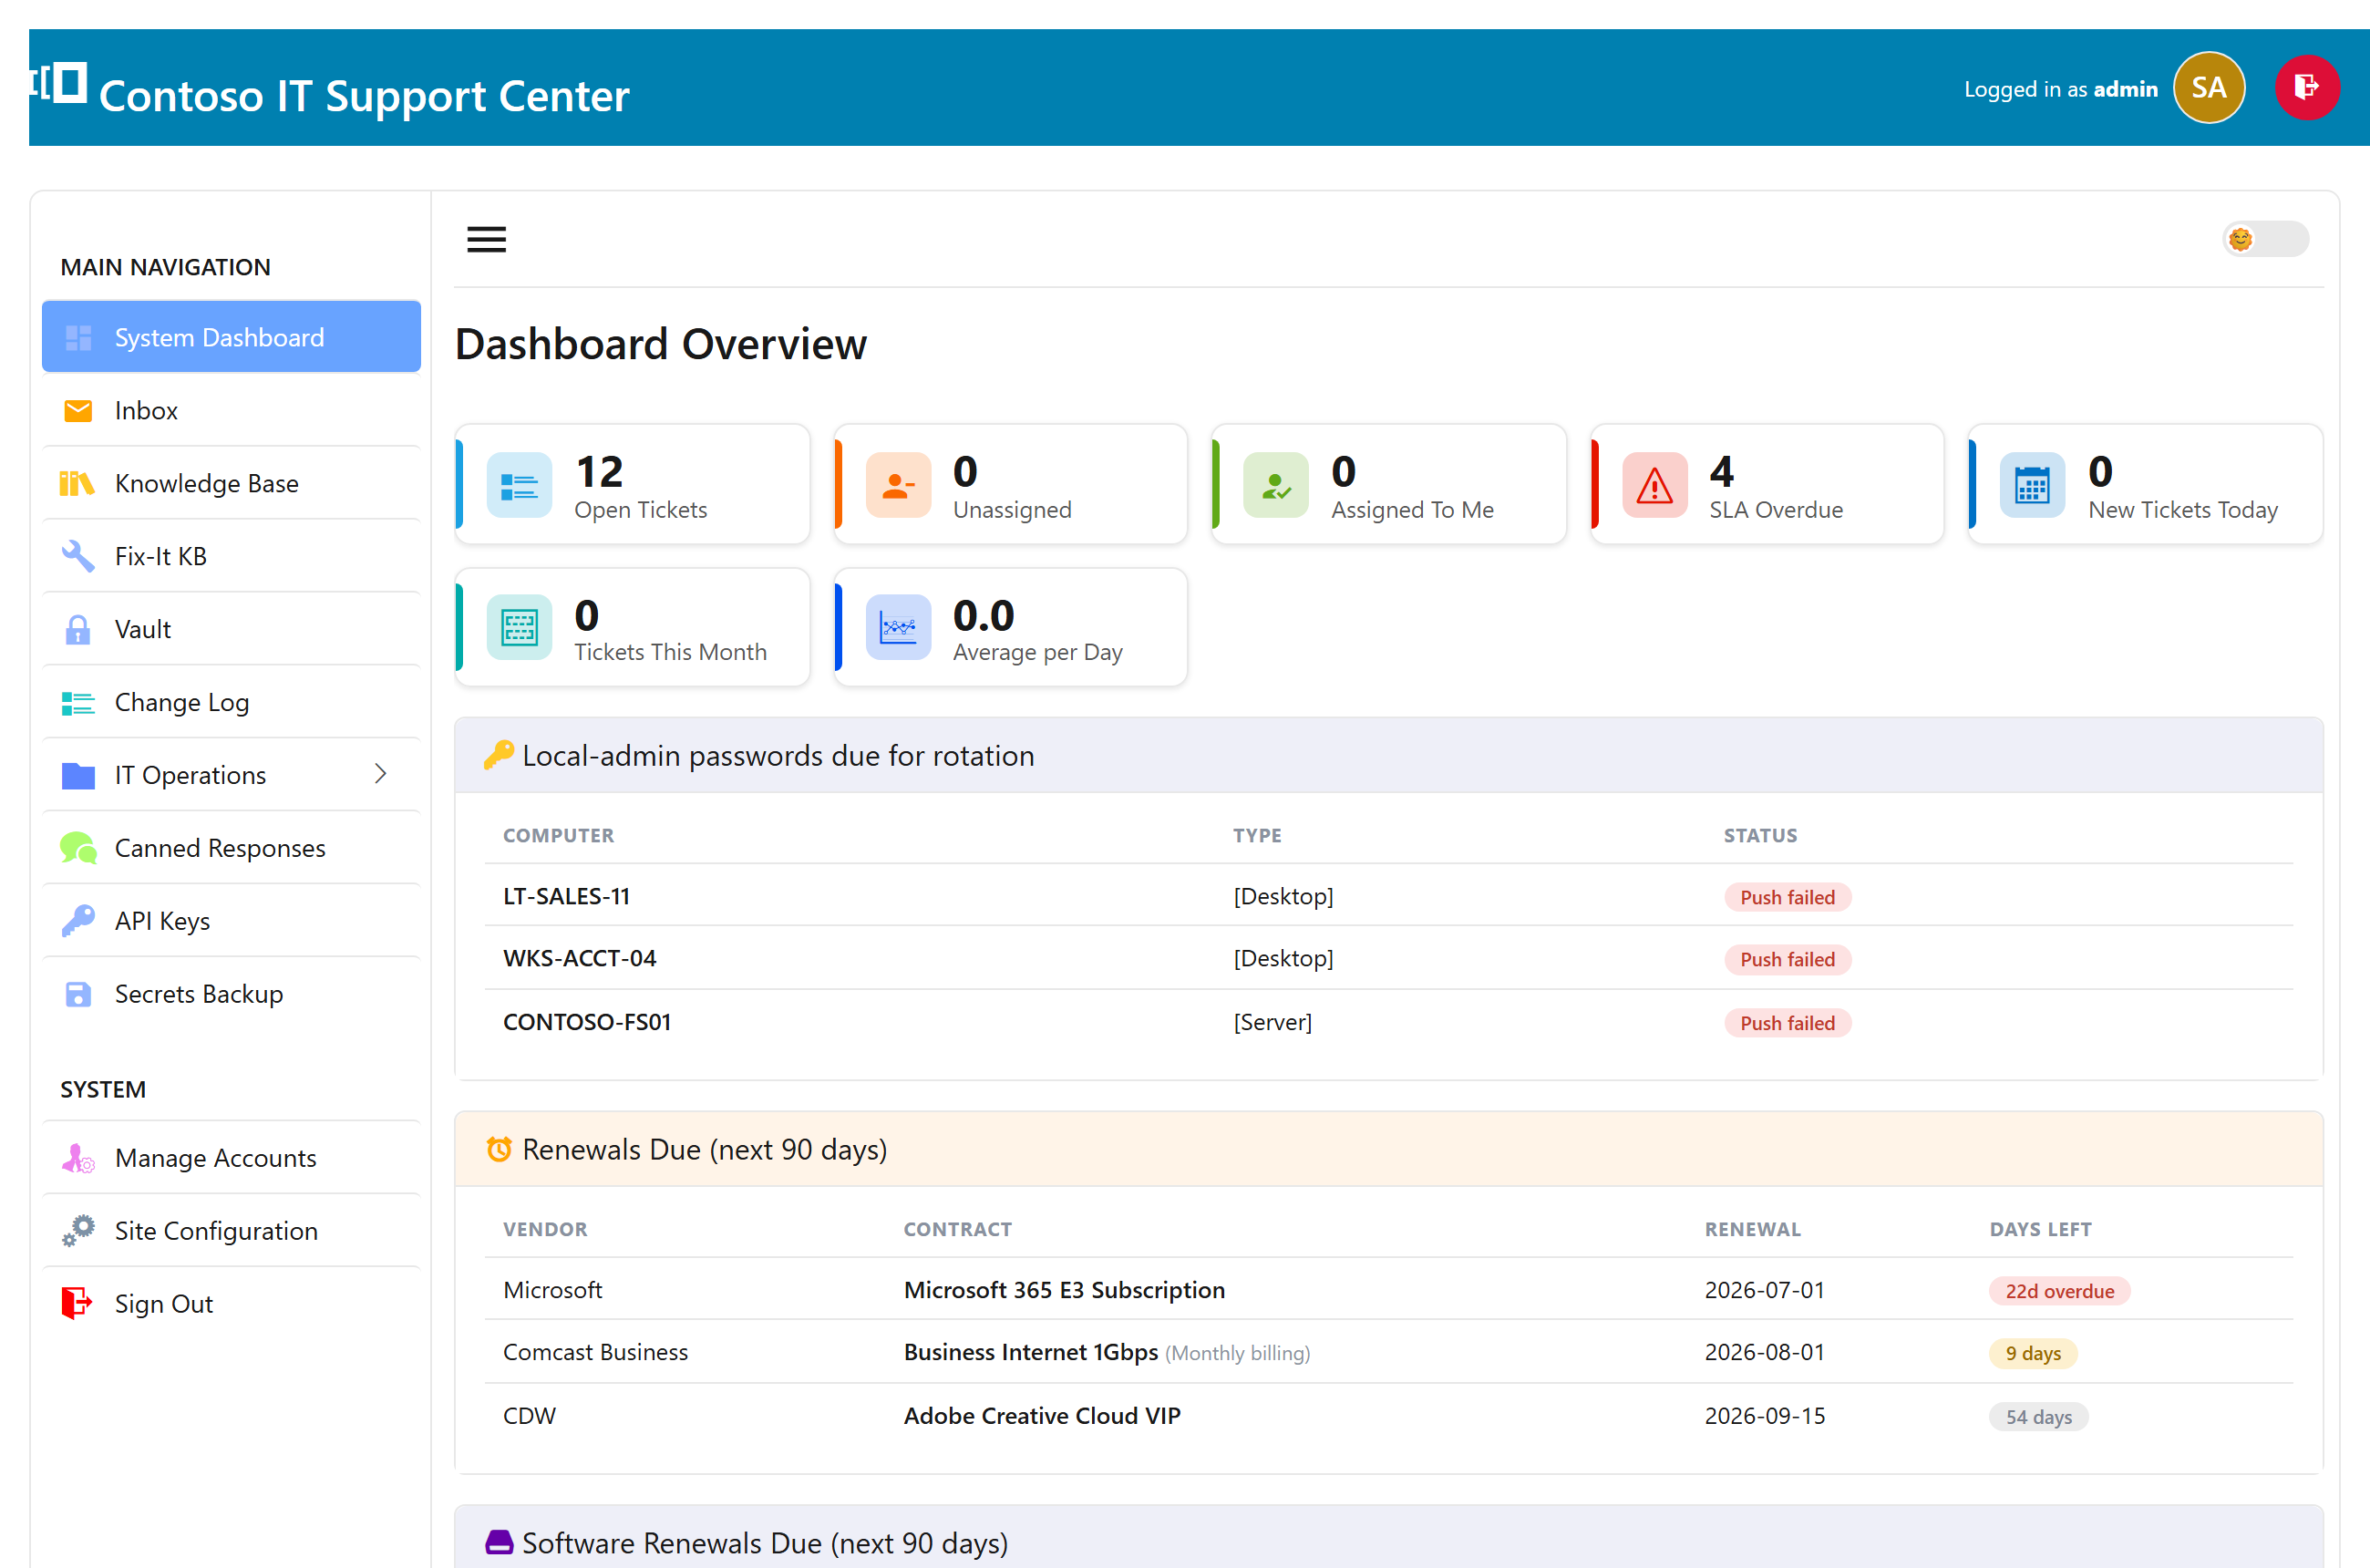The image size is (2370, 1568).
Task: Click the Vault padlock icon
Action: (x=77, y=630)
